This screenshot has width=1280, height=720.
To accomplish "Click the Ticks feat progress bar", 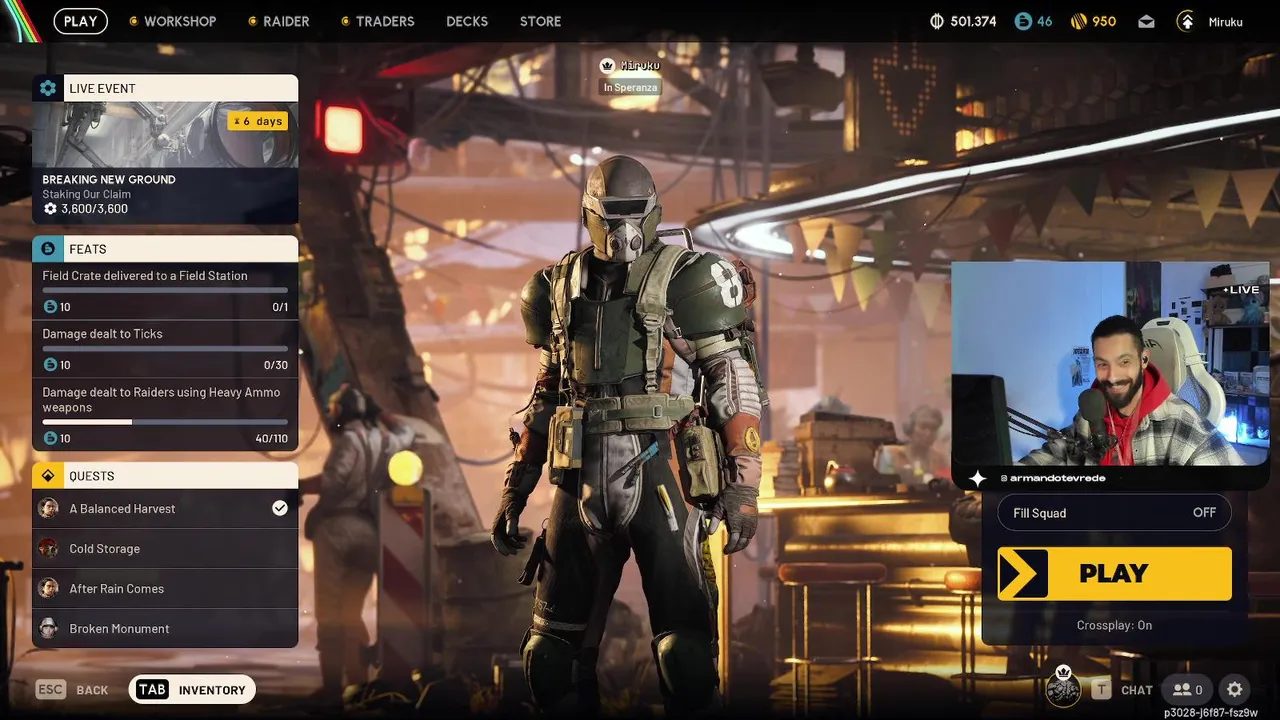I will coord(165,349).
